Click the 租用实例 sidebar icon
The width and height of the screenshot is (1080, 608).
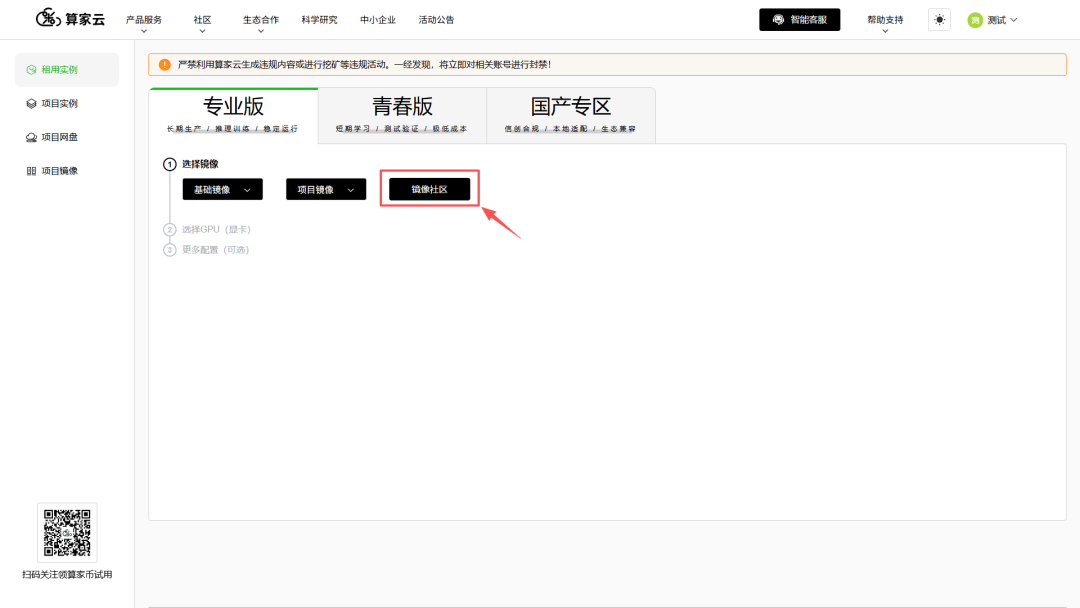point(31,70)
